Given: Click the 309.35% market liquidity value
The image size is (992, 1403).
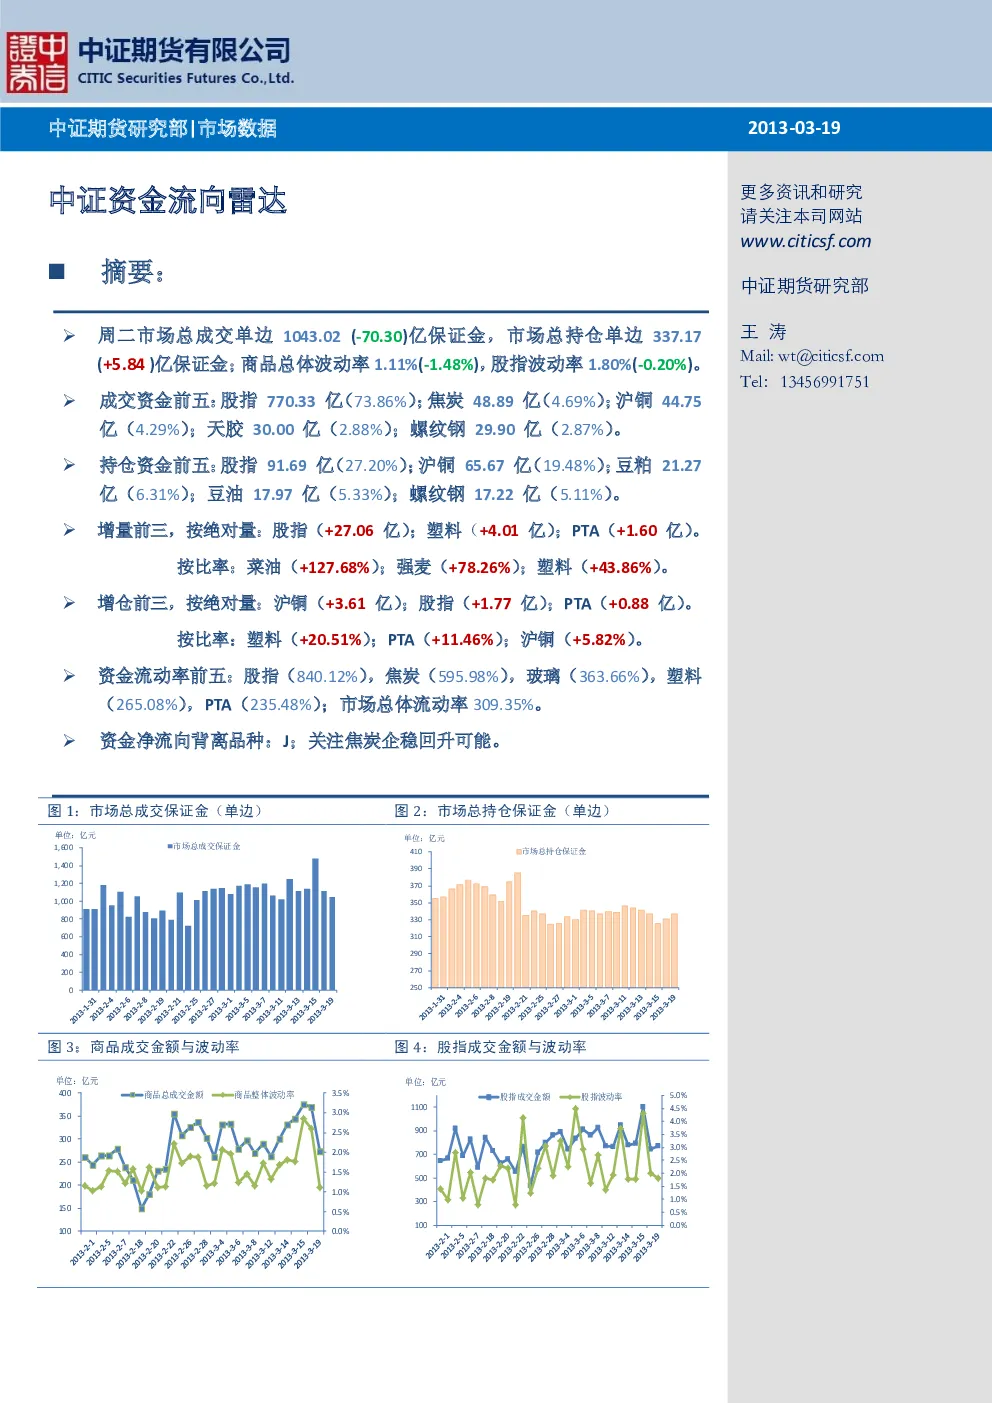Looking at the screenshot, I should [504, 704].
